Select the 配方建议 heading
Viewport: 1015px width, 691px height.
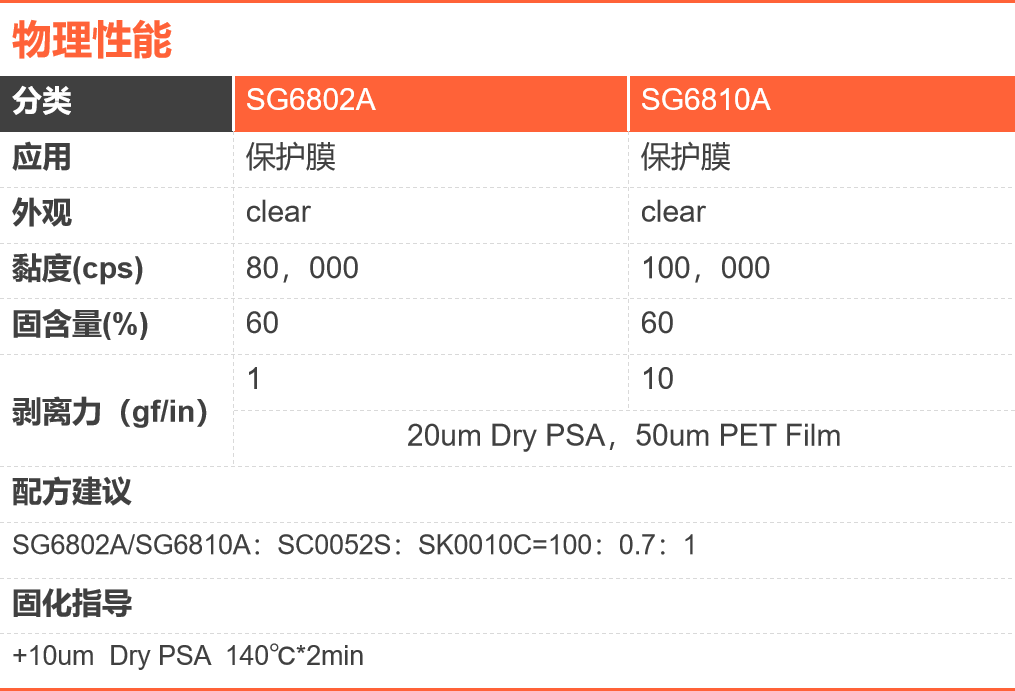(72, 492)
